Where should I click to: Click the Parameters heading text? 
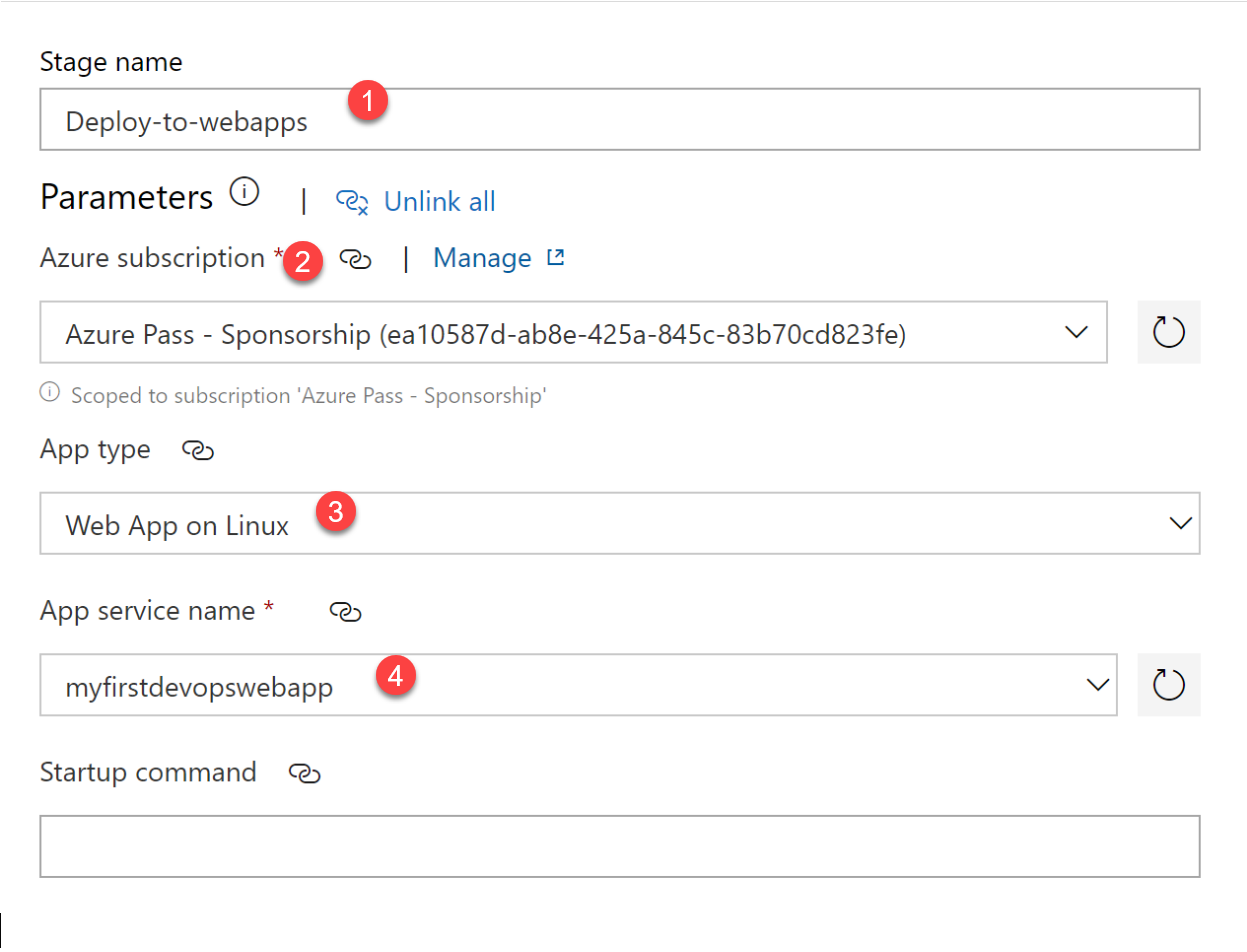coord(127,197)
